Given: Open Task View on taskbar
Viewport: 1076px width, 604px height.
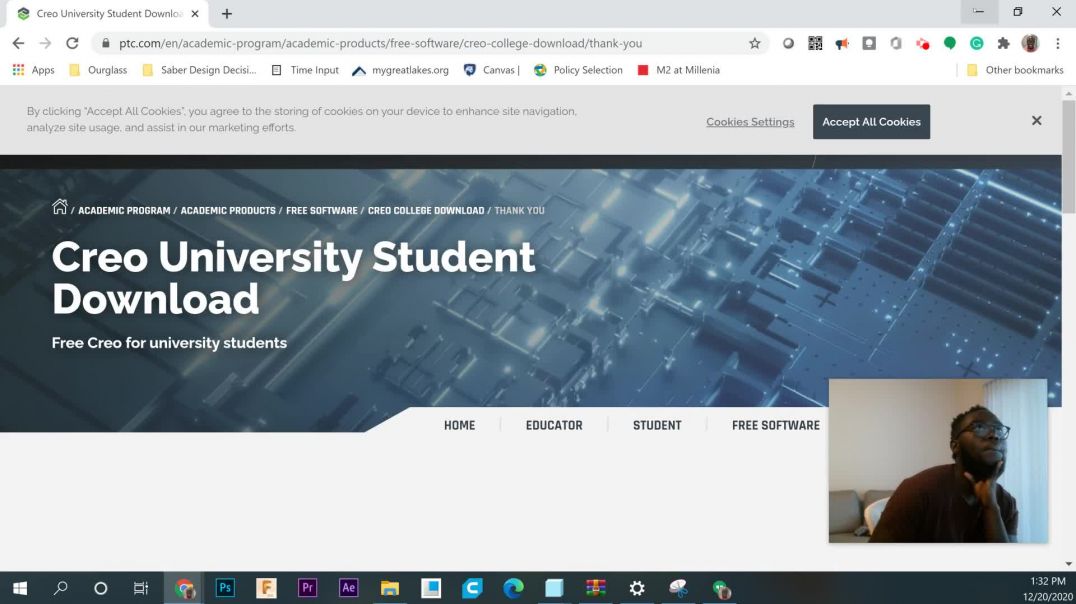Looking at the screenshot, I should [141, 588].
